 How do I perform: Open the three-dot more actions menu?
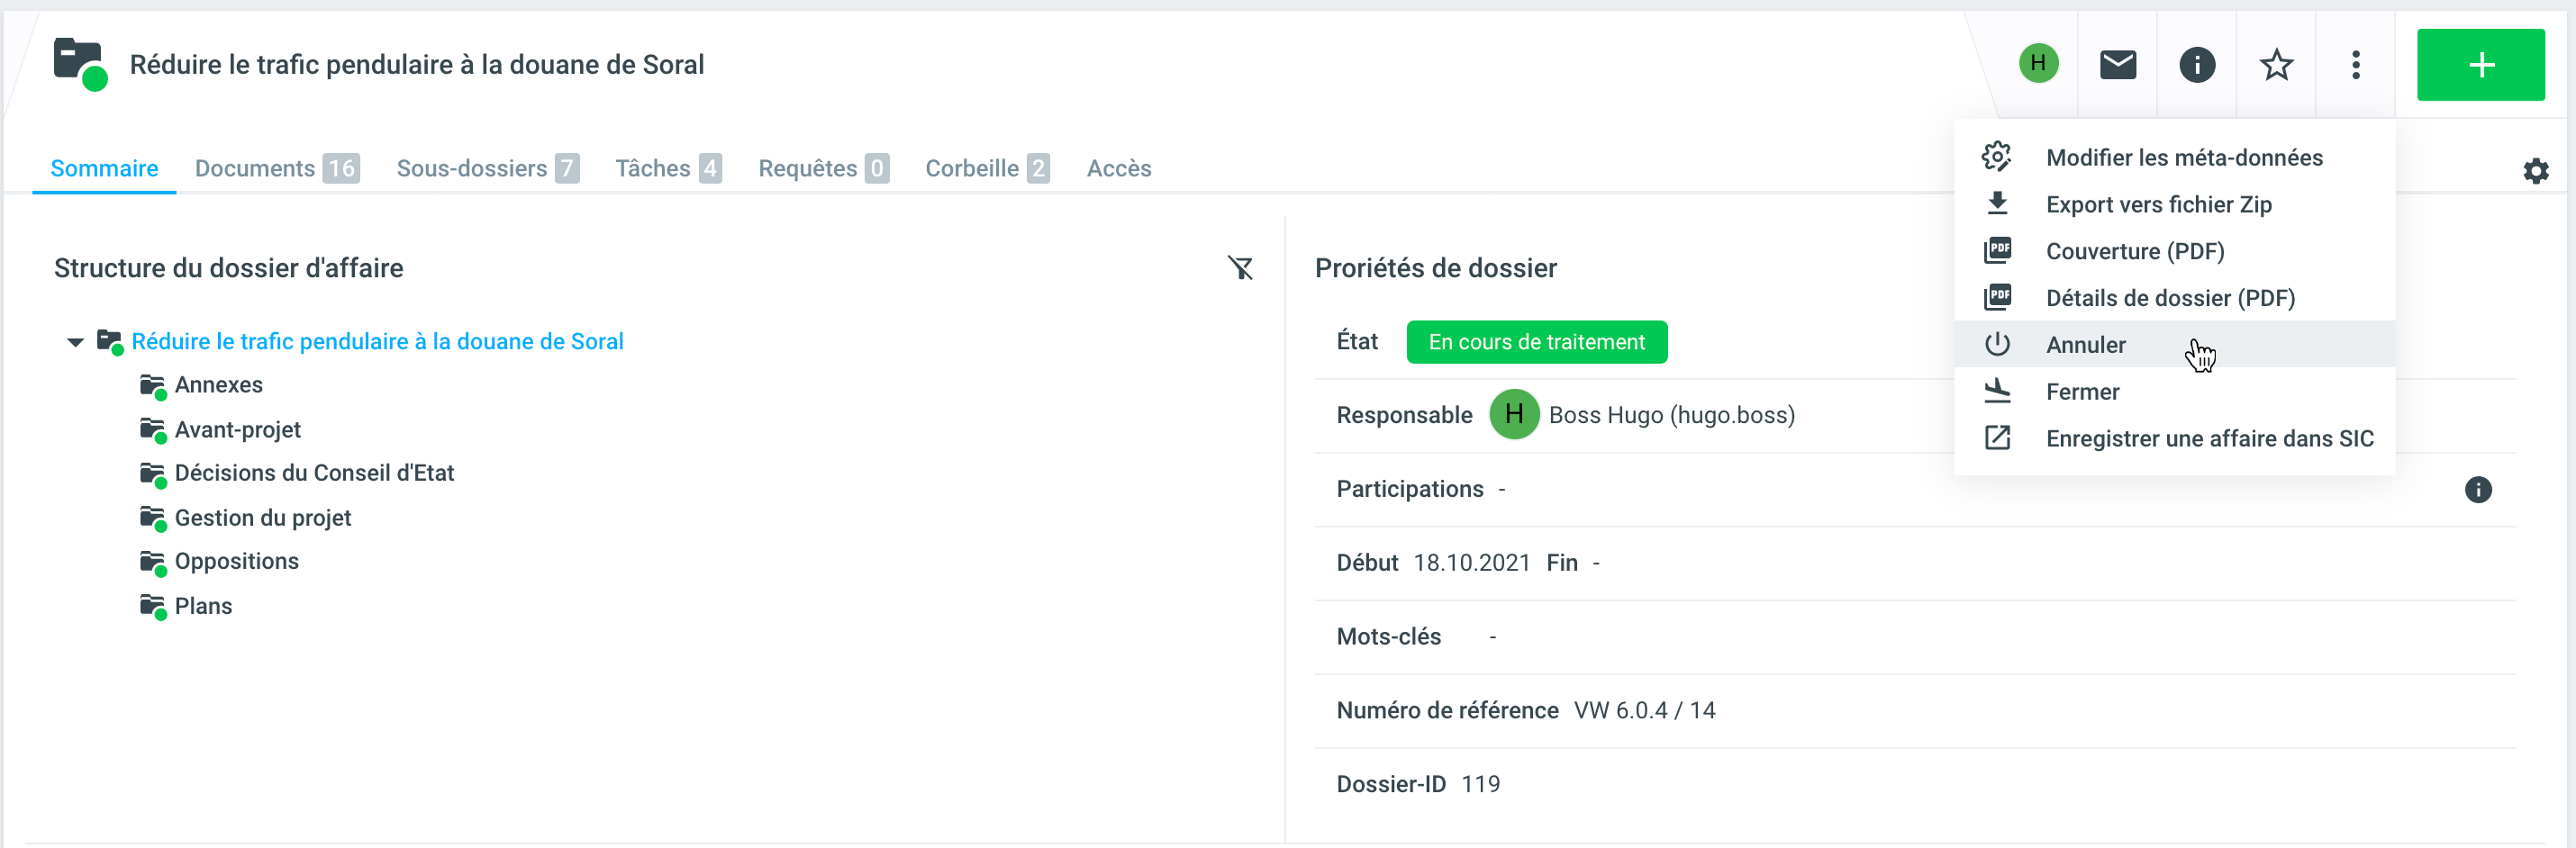(2355, 65)
